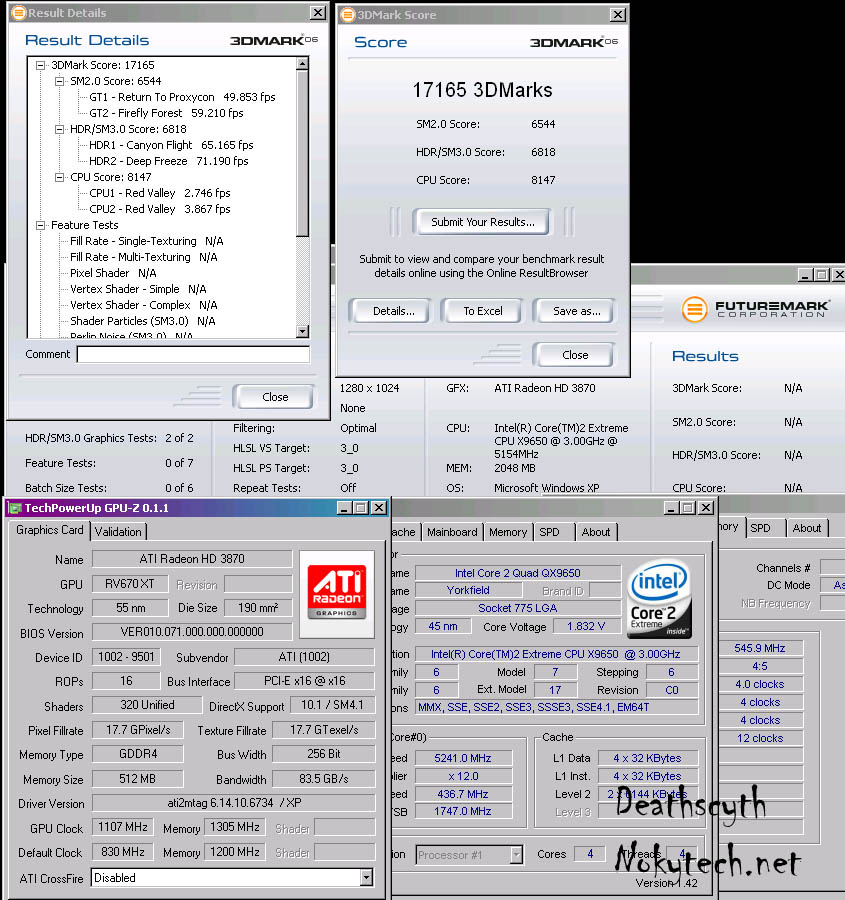Export results with To Excel button
The image size is (845, 900).
click(483, 311)
